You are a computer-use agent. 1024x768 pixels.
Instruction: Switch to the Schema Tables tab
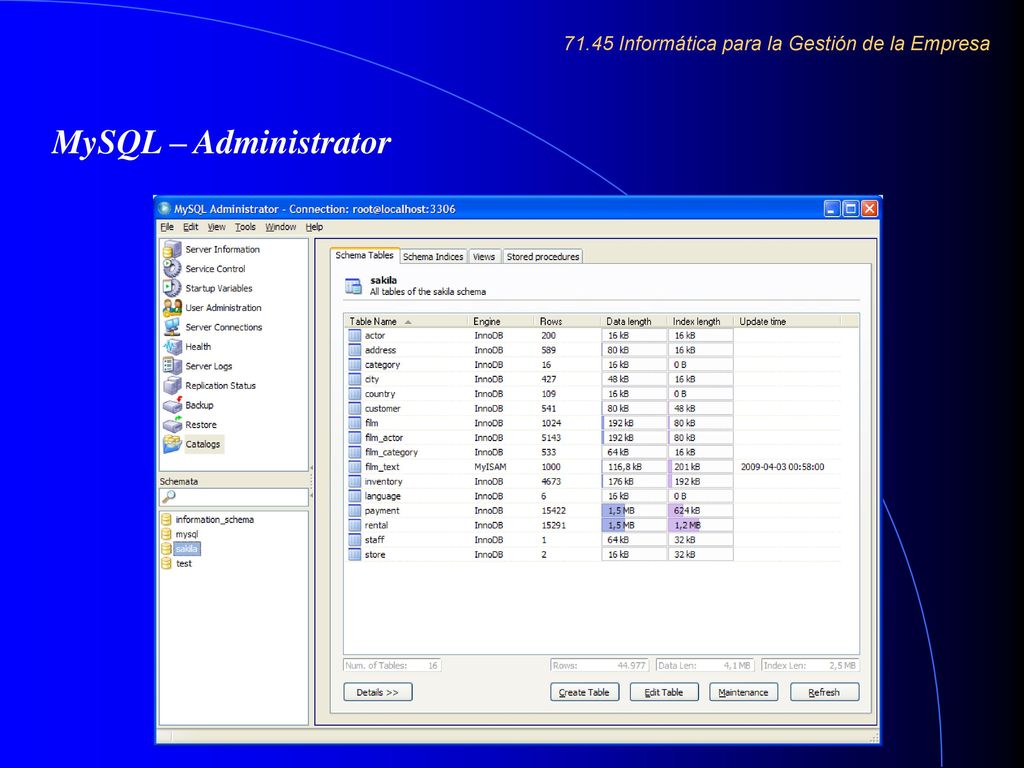click(364, 255)
